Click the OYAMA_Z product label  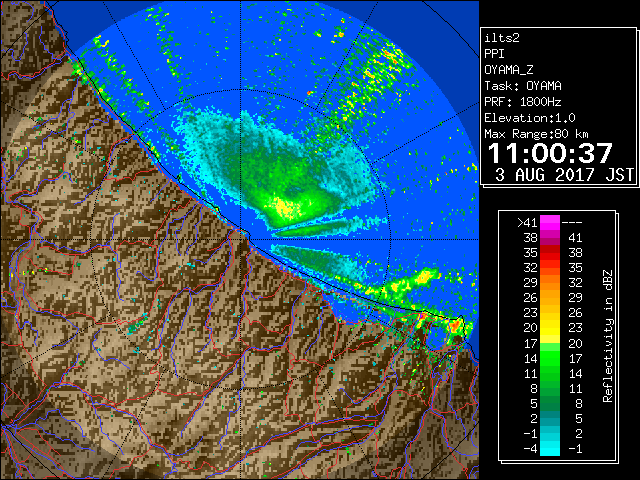coord(509,70)
